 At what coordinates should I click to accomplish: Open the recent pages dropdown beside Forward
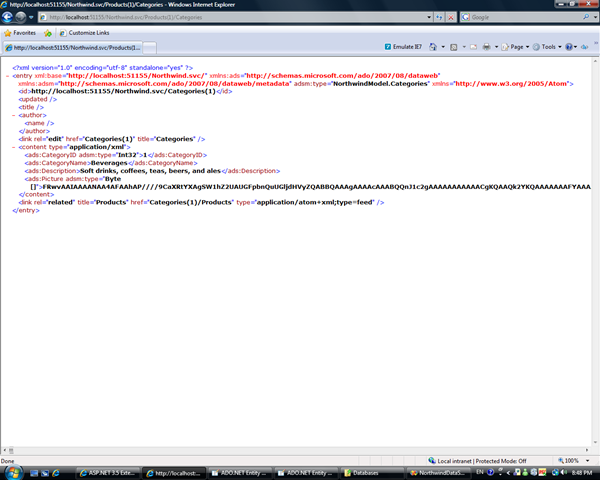(31, 17)
